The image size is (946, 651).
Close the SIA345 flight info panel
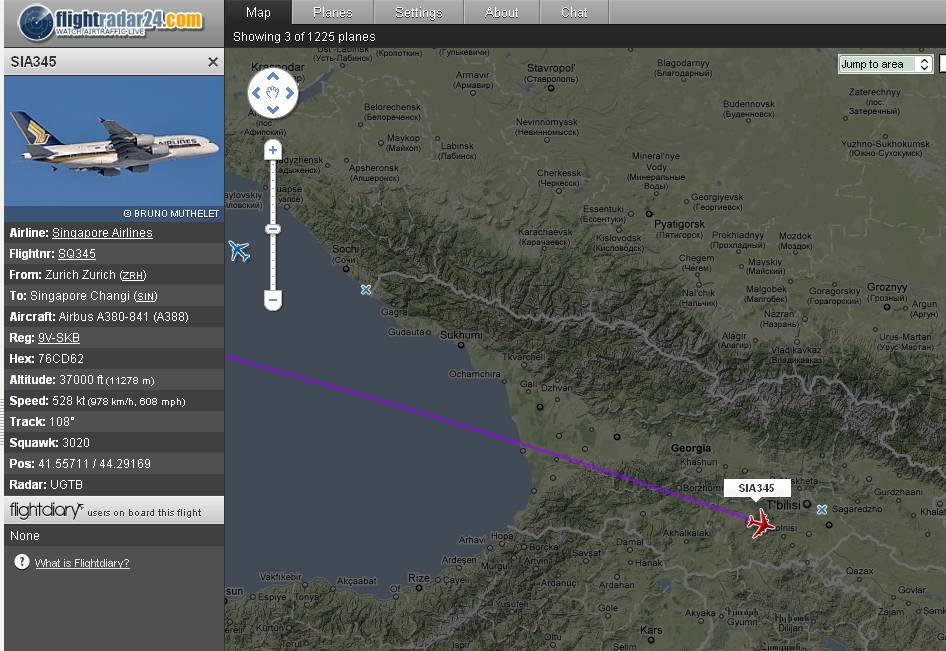[213, 62]
